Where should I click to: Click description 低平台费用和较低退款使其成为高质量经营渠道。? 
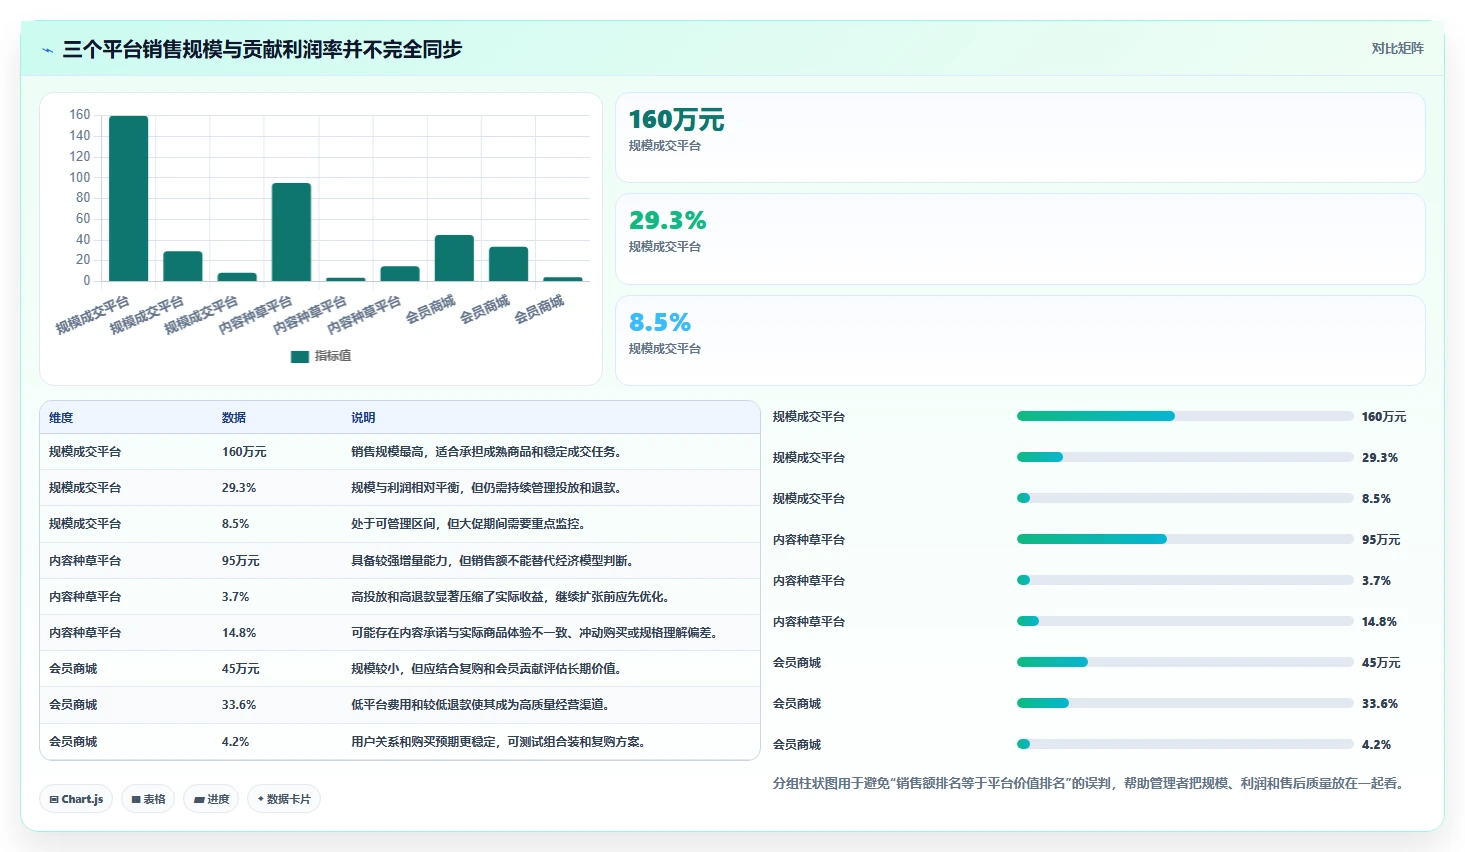pyautogui.click(x=482, y=705)
